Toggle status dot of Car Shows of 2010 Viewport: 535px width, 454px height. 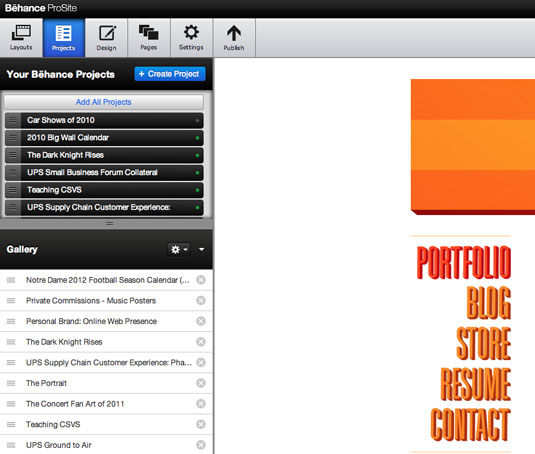(x=197, y=120)
